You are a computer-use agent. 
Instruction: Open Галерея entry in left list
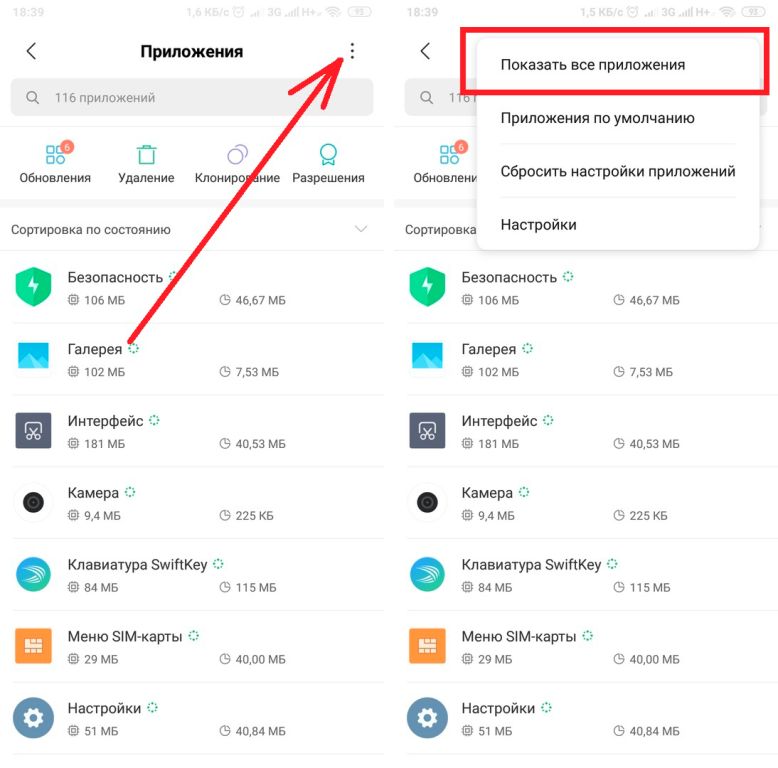click(192, 359)
